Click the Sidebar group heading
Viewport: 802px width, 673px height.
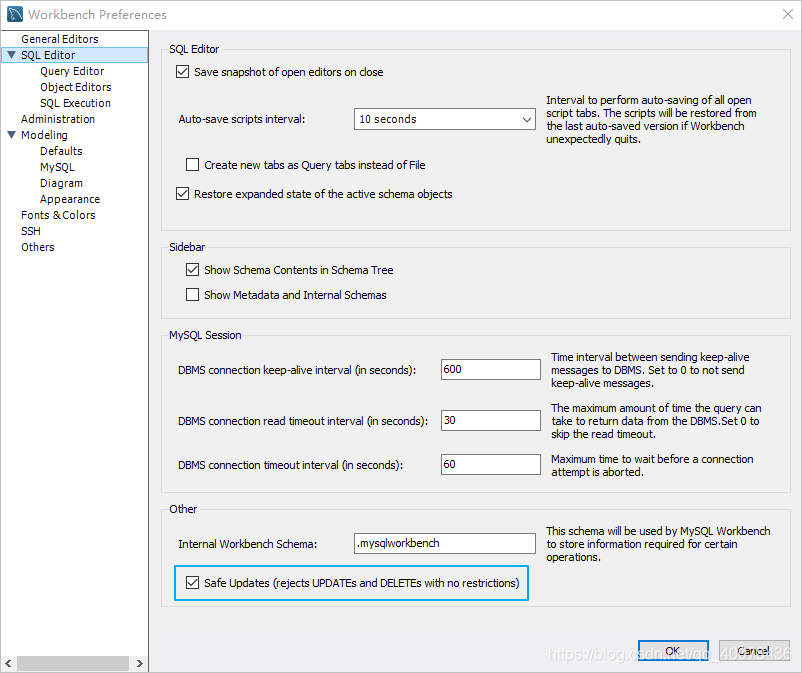click(187, 247)
